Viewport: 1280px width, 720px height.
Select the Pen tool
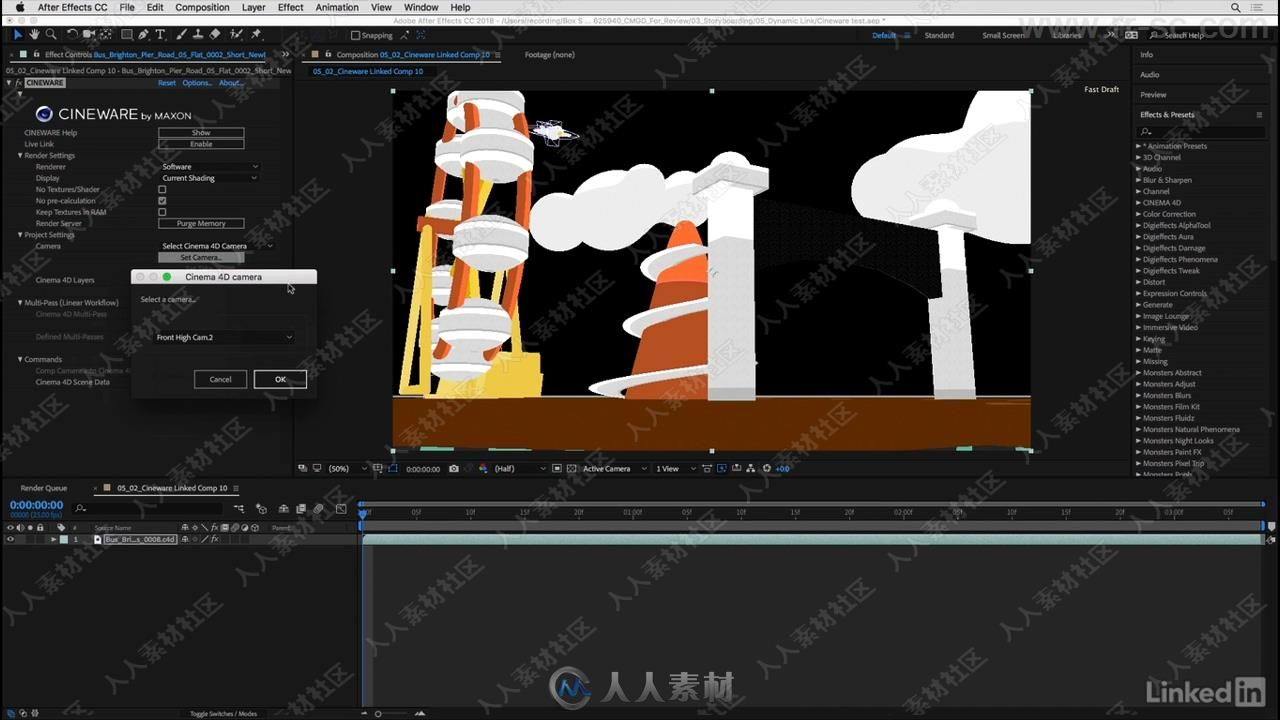pyautogui.click(x=143, y=34)
